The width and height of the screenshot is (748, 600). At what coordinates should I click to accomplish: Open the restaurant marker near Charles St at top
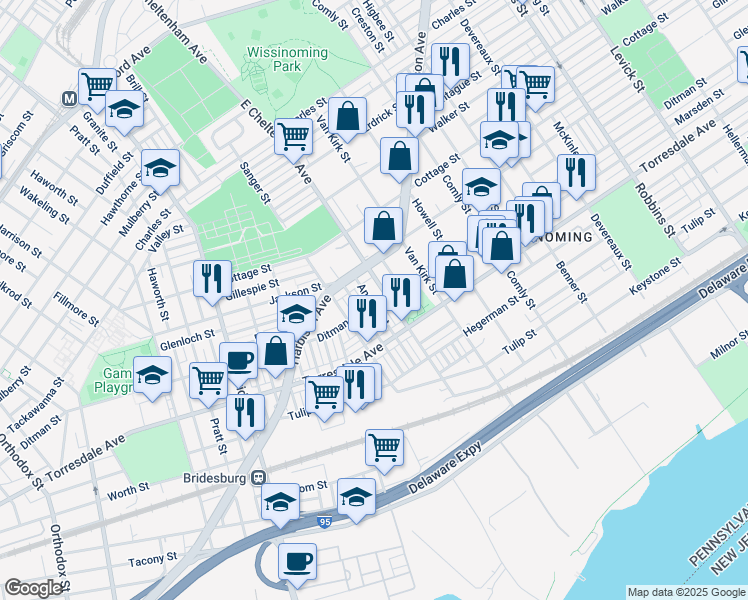tap(450, 63)
